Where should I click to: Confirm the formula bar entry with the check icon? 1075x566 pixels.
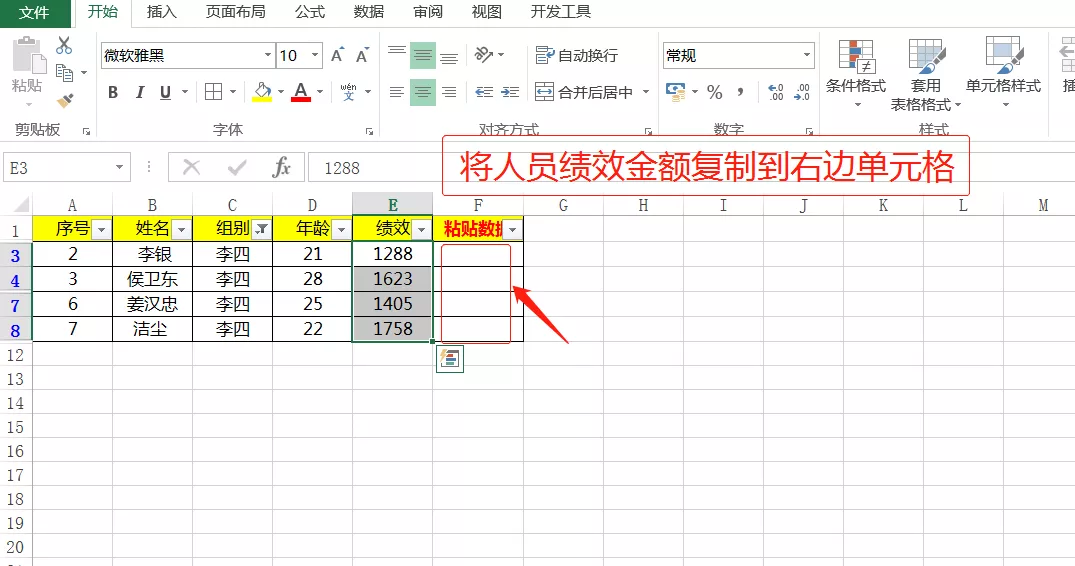click(237, 167)
